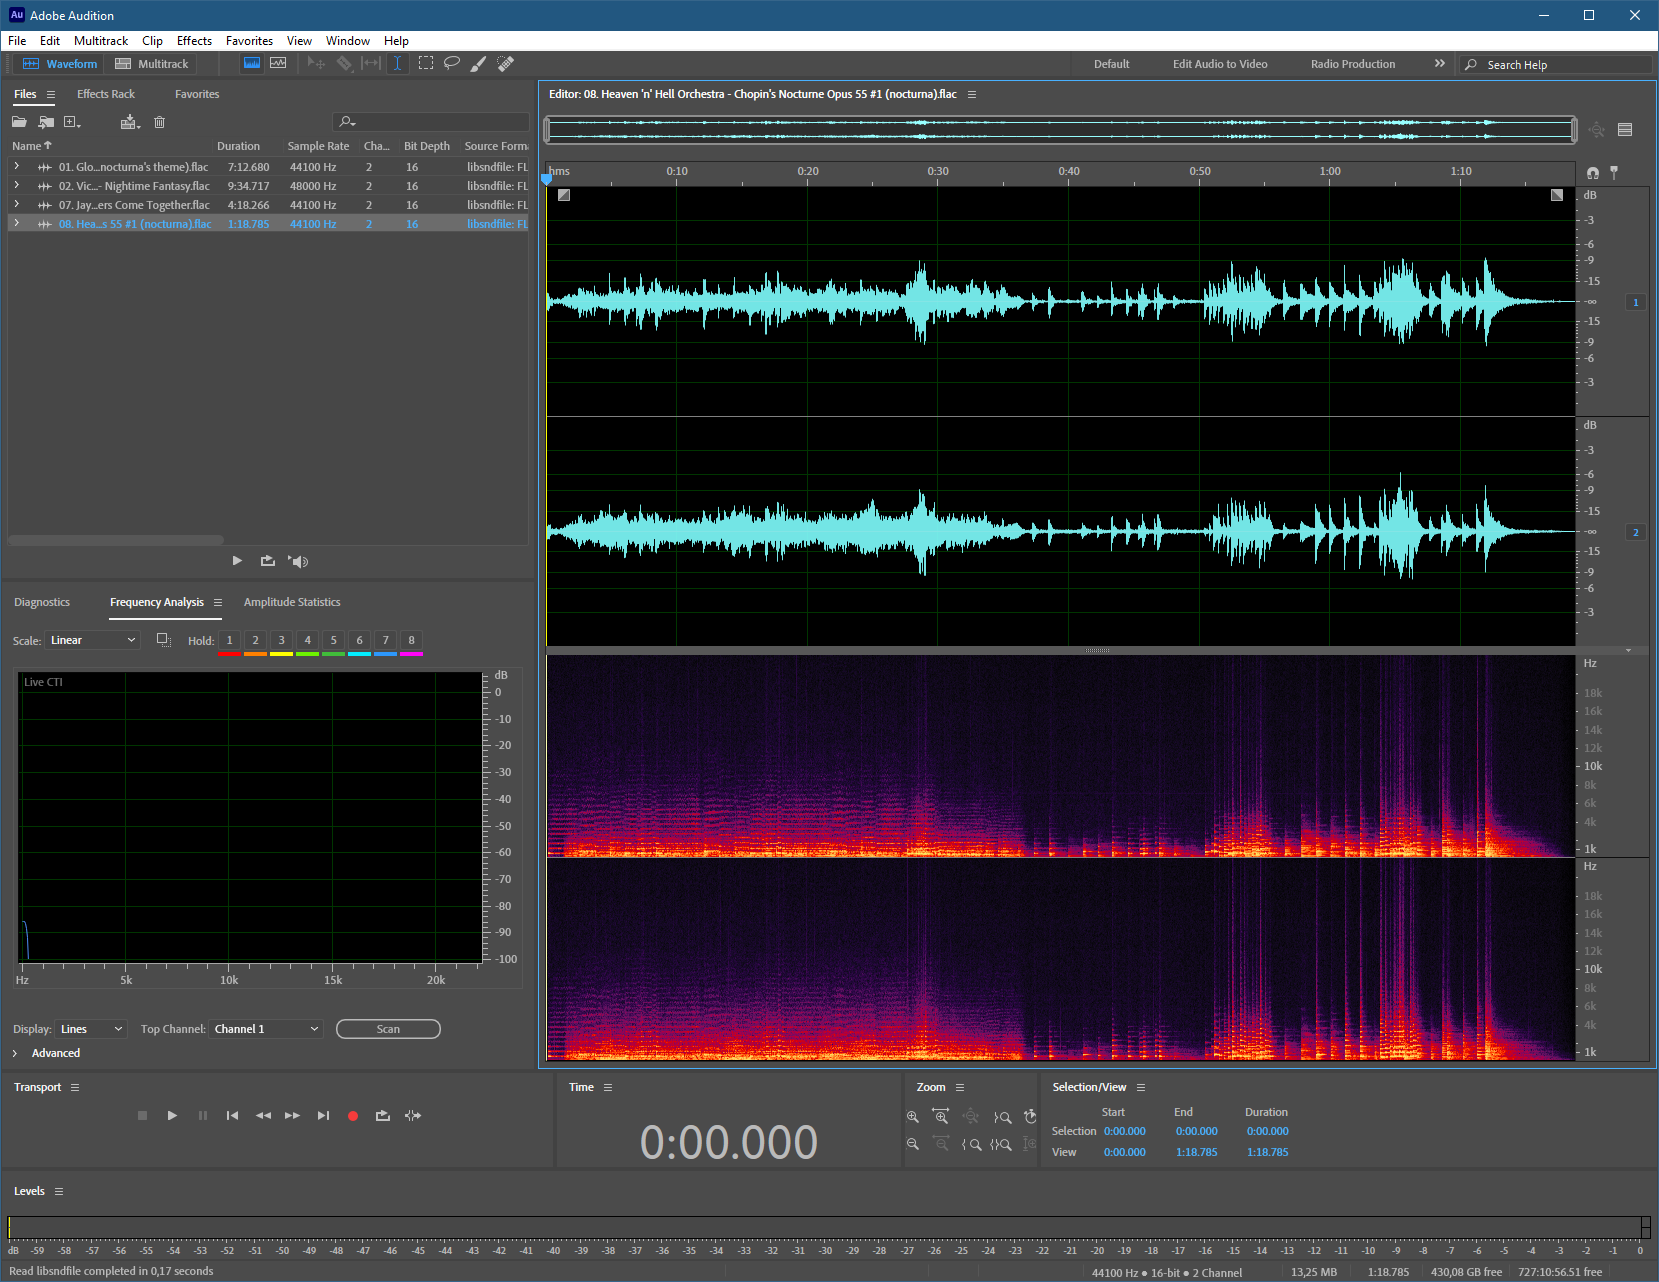
Task: Expand the 01. Glo...nocturna's theme file row
Action: point(17,167)
